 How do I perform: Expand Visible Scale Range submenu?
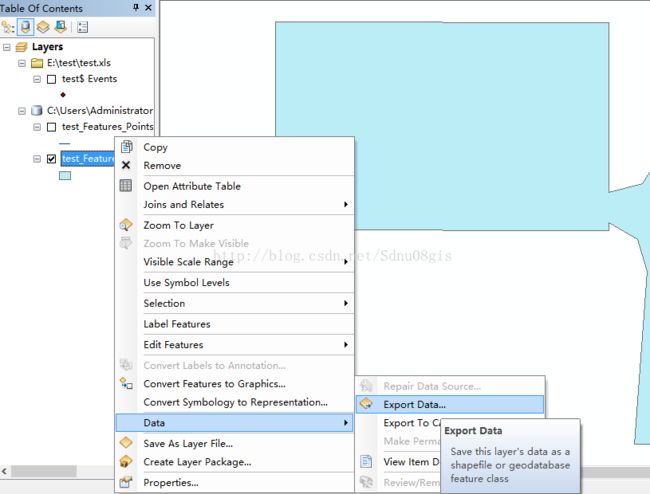235,262
